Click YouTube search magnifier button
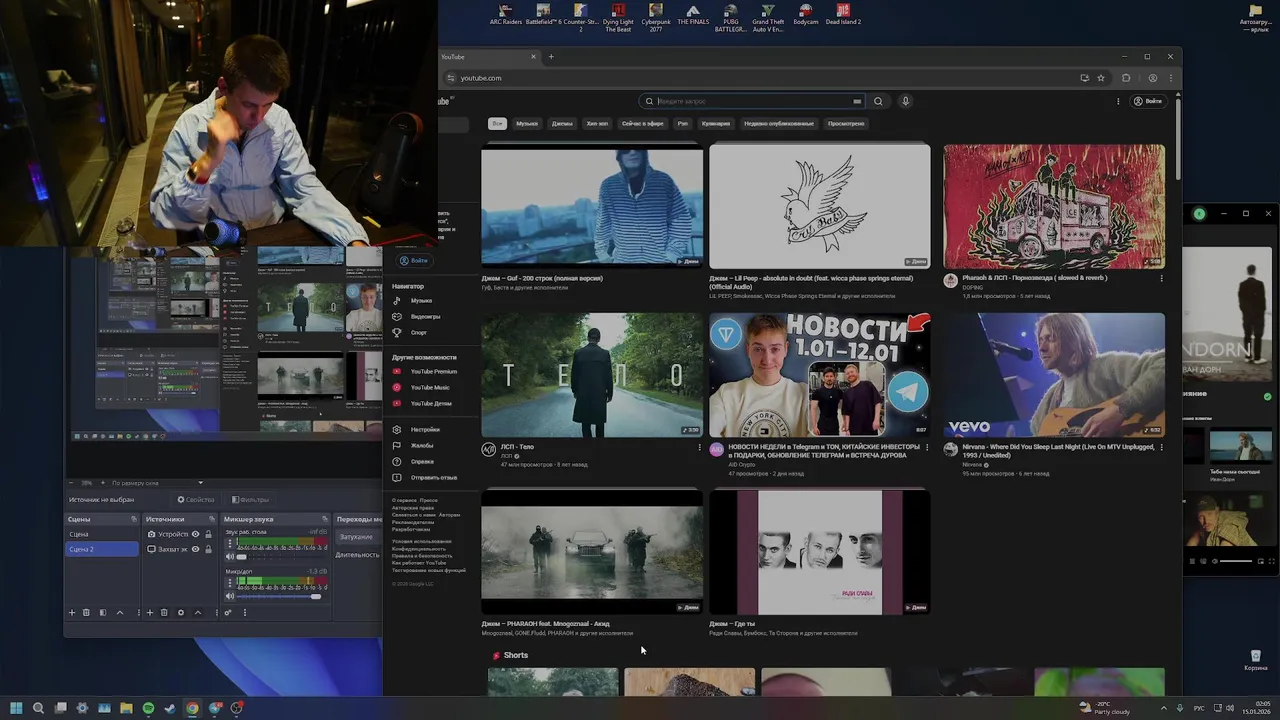 pyautogui.click(x=878, y=101)
